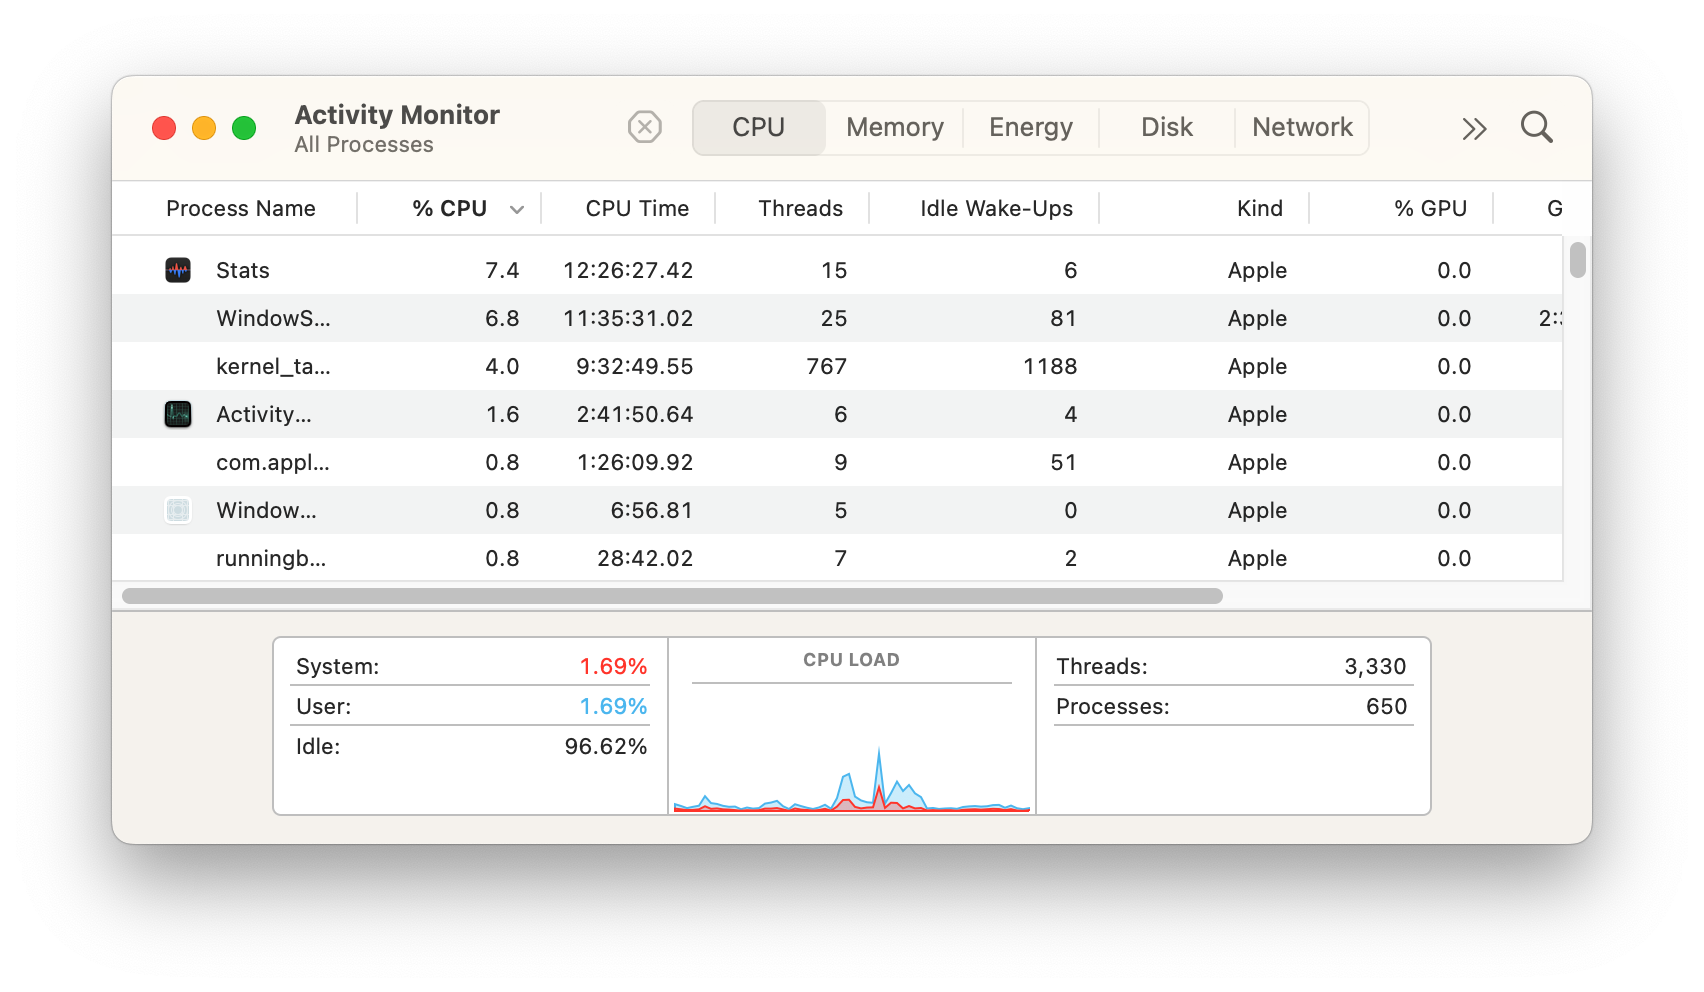
Task: Click the All Processes subtitle
Action: pos(364,144)
